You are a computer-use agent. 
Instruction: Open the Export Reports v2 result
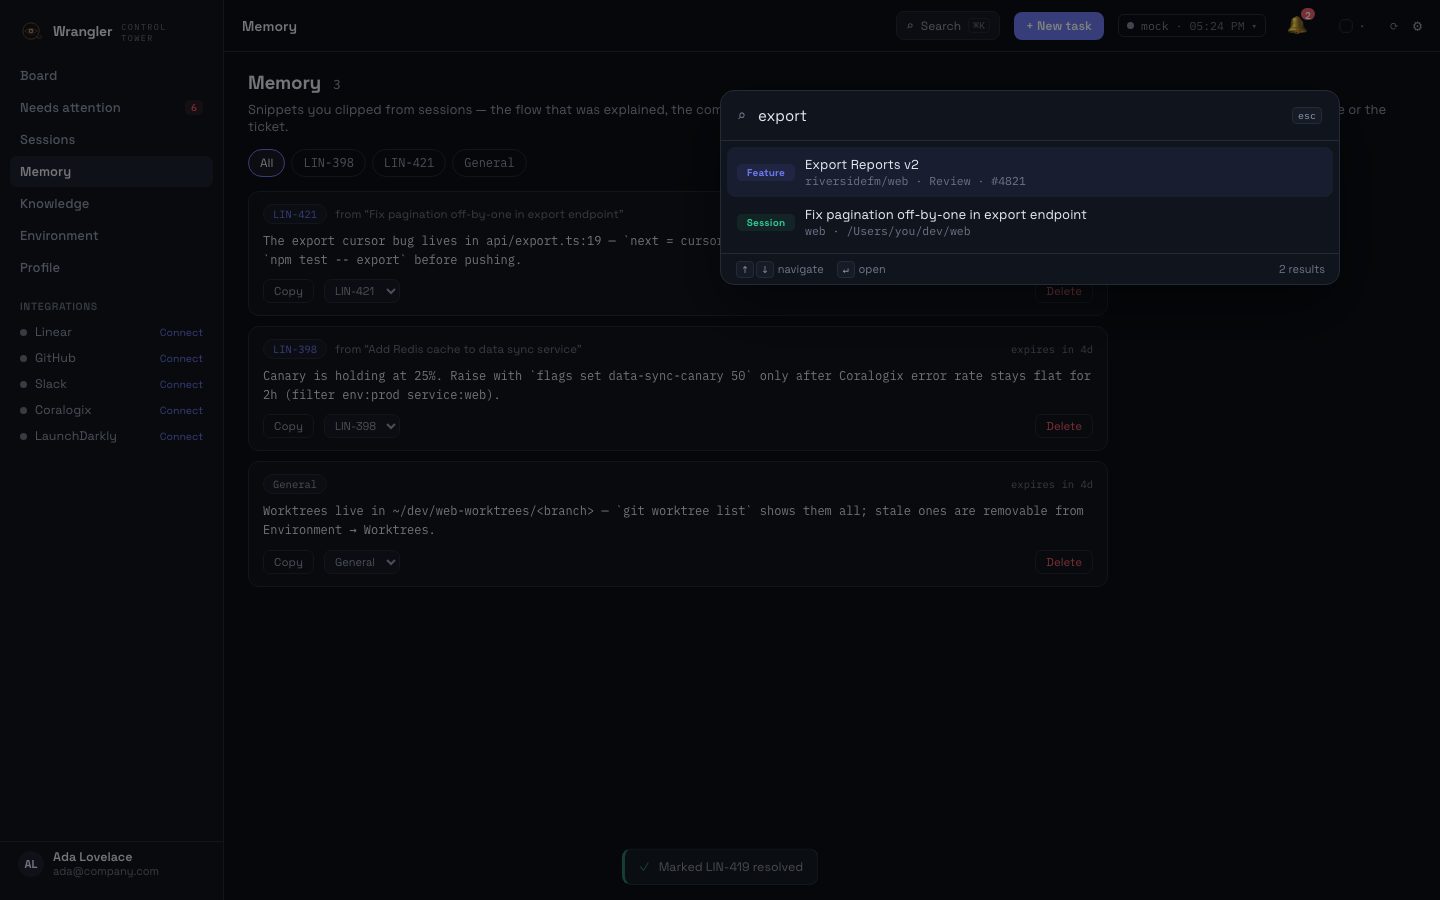1030,172
